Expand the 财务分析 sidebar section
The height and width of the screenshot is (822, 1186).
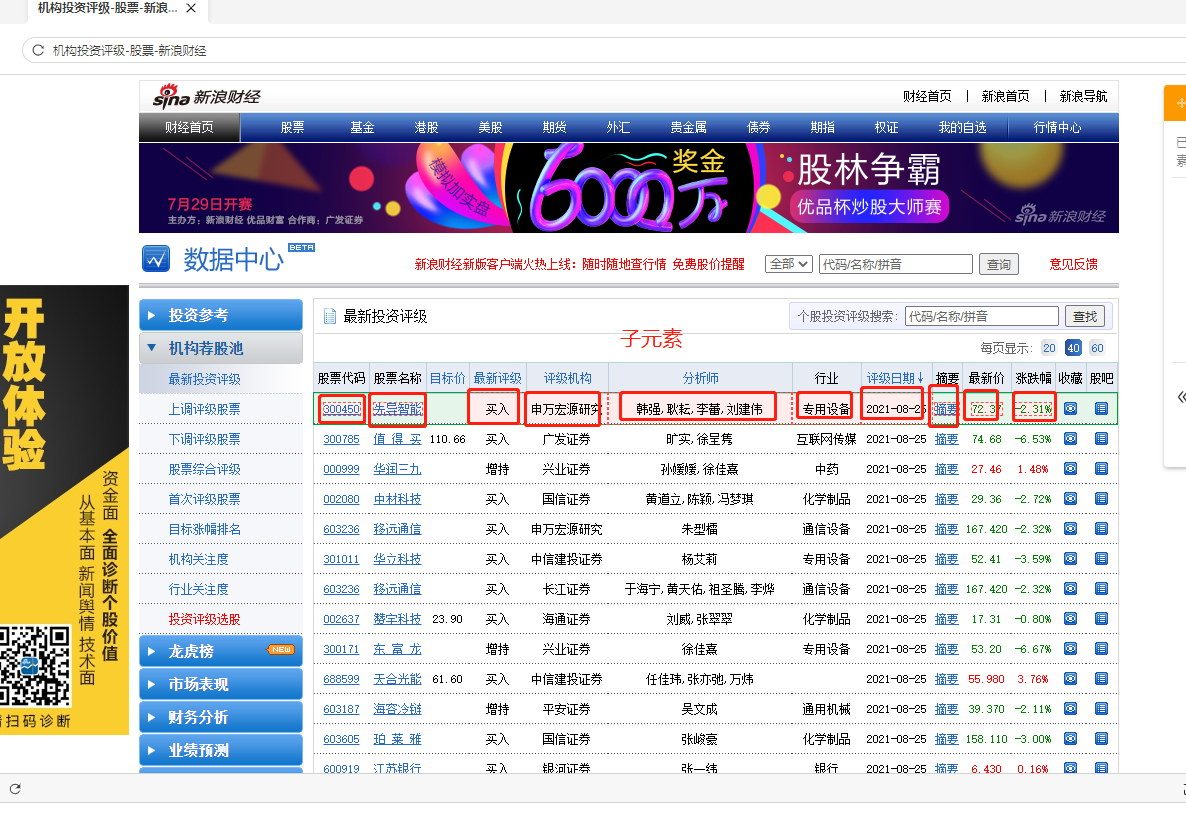pos(221,717)
